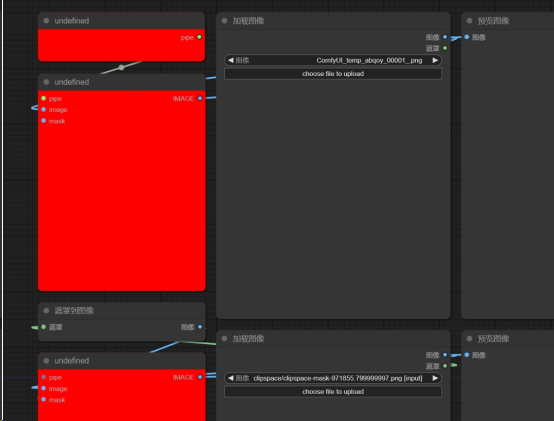Click the 遮罩 input port on 遮罩到图像 node
Screen dimensions: 554x421
click(x=43, y=327)
